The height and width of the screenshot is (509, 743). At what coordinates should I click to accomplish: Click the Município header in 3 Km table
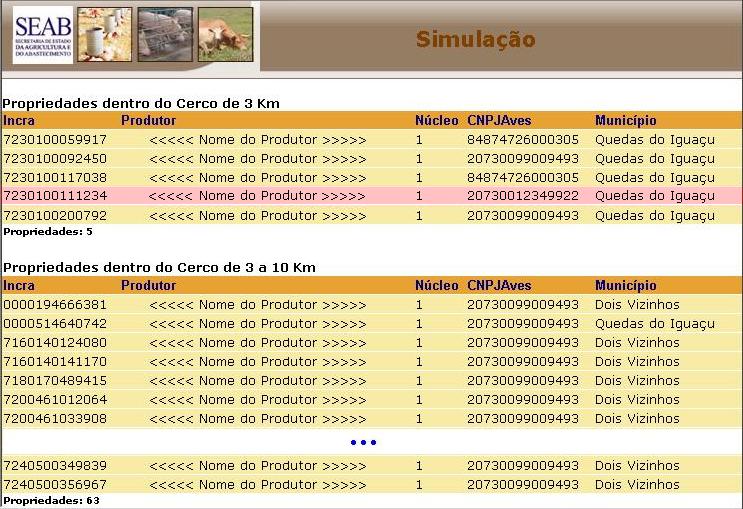click(625, 121)
